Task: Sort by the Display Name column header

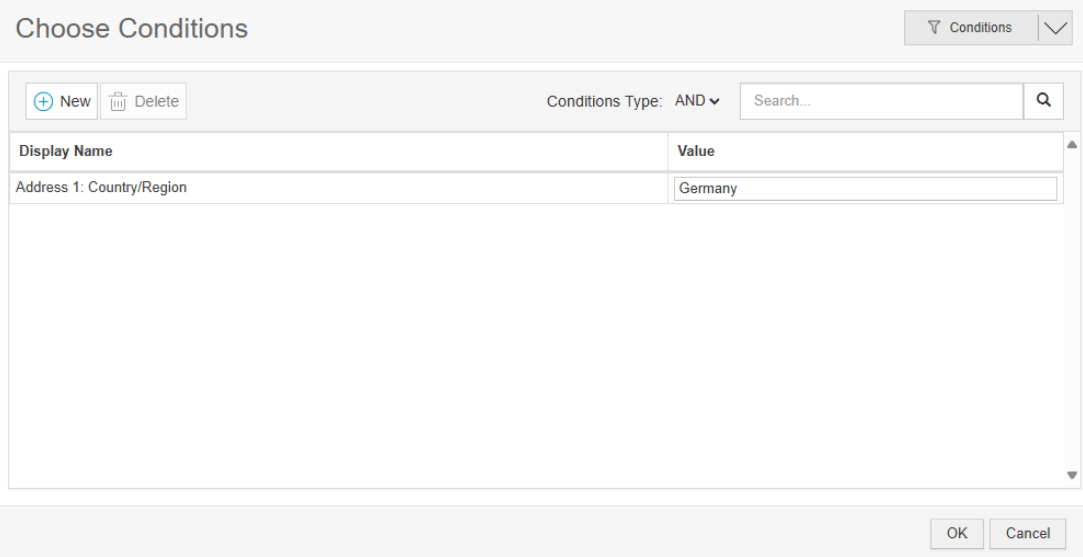Action: coord(66,152)
